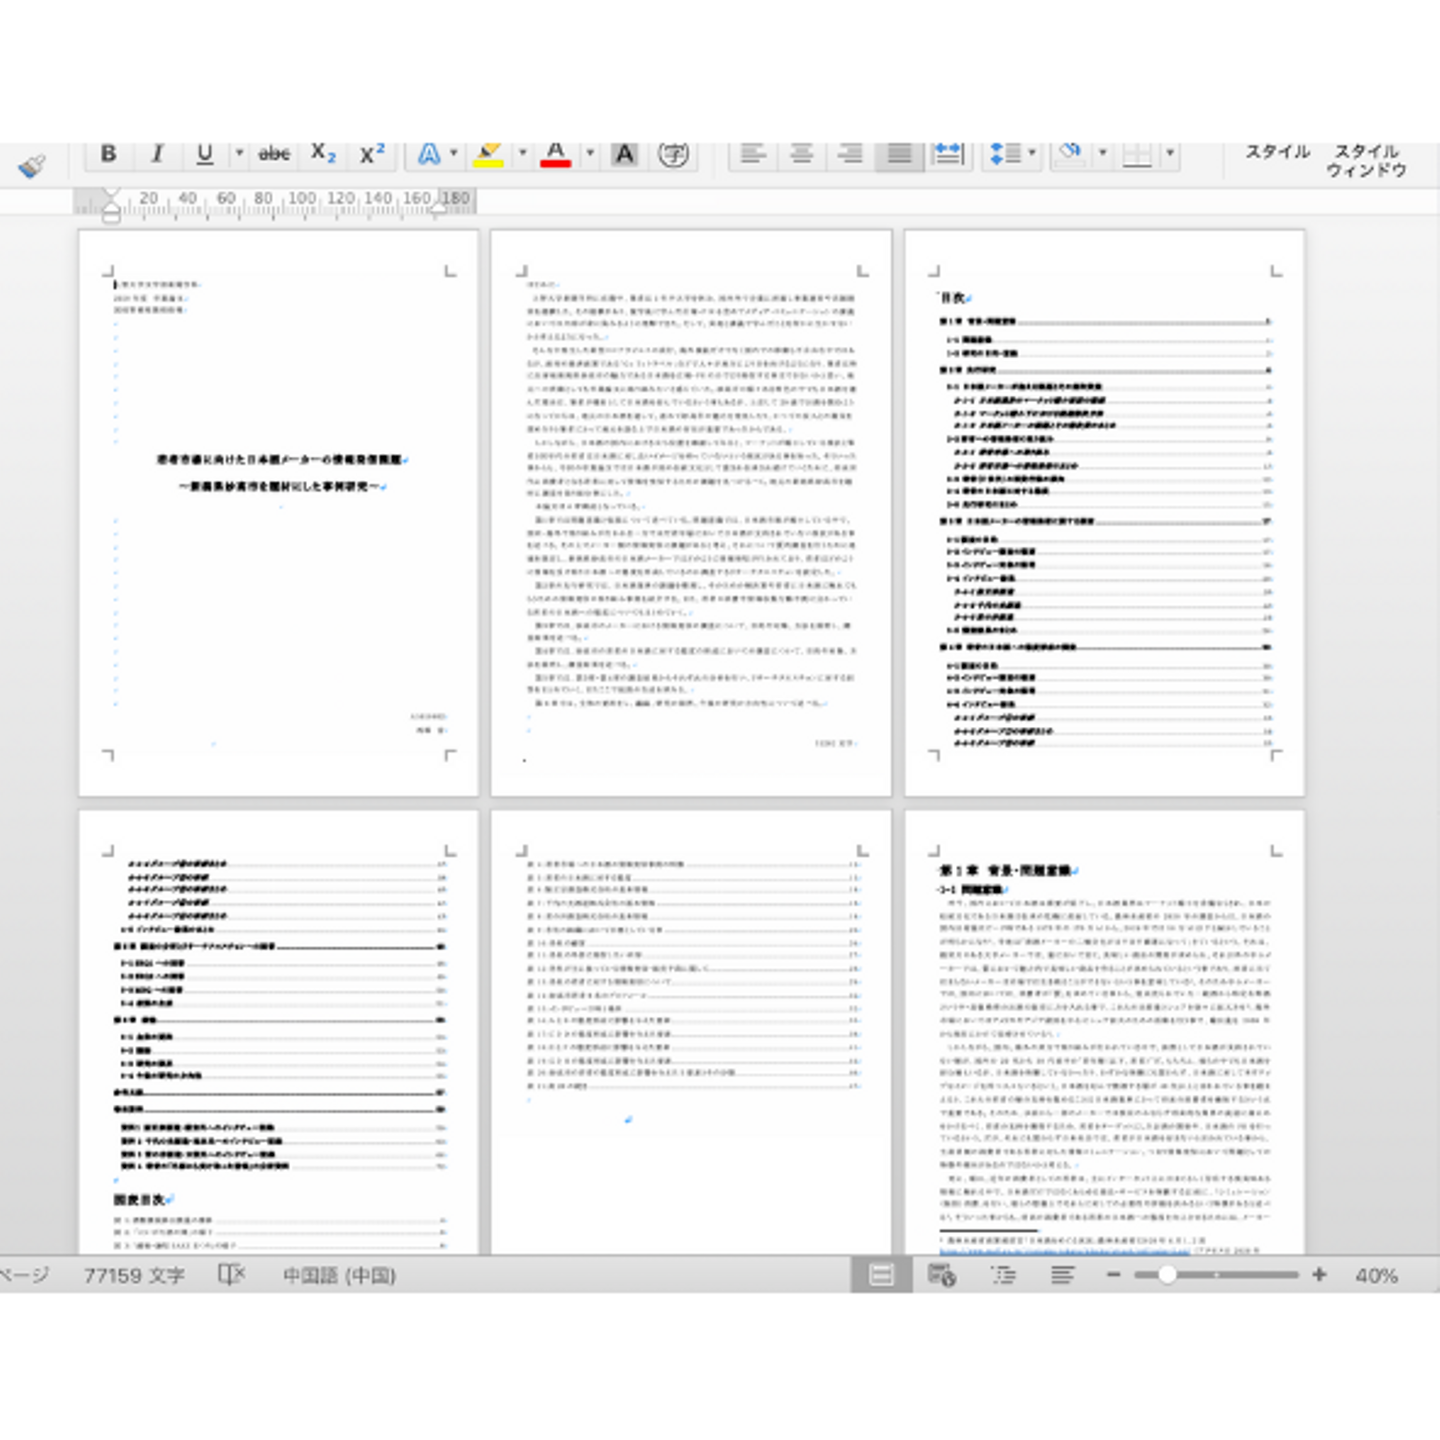Apply strikethrough formatting with abc button
The width and height of the screenshot is (1440, 1440).
(274, 154)
